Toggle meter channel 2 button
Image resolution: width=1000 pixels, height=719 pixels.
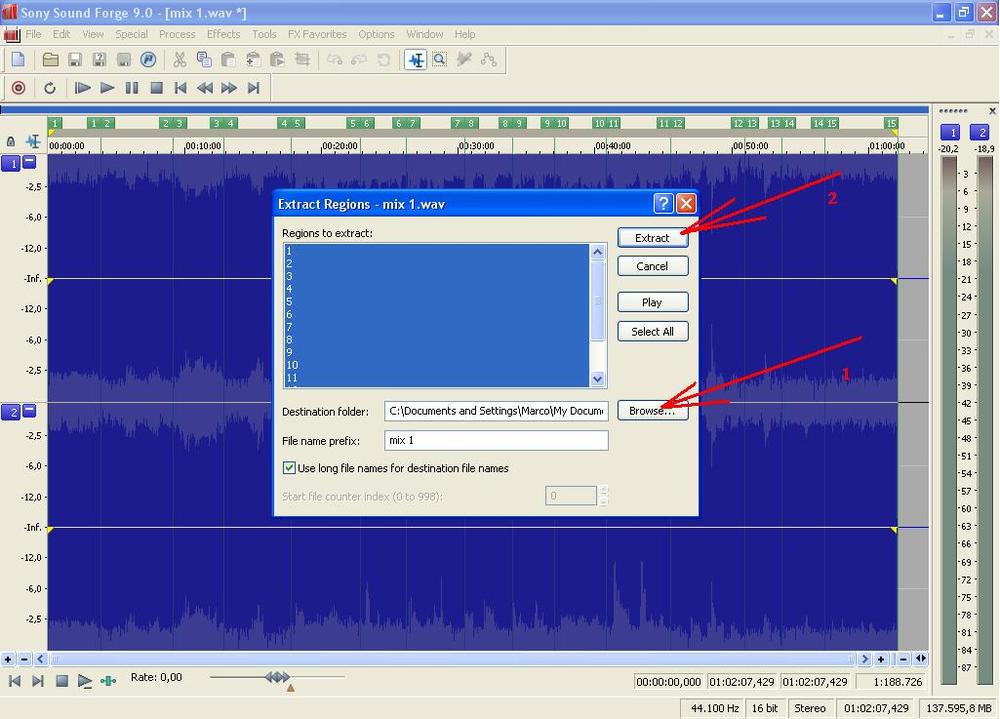coord(980,132)
